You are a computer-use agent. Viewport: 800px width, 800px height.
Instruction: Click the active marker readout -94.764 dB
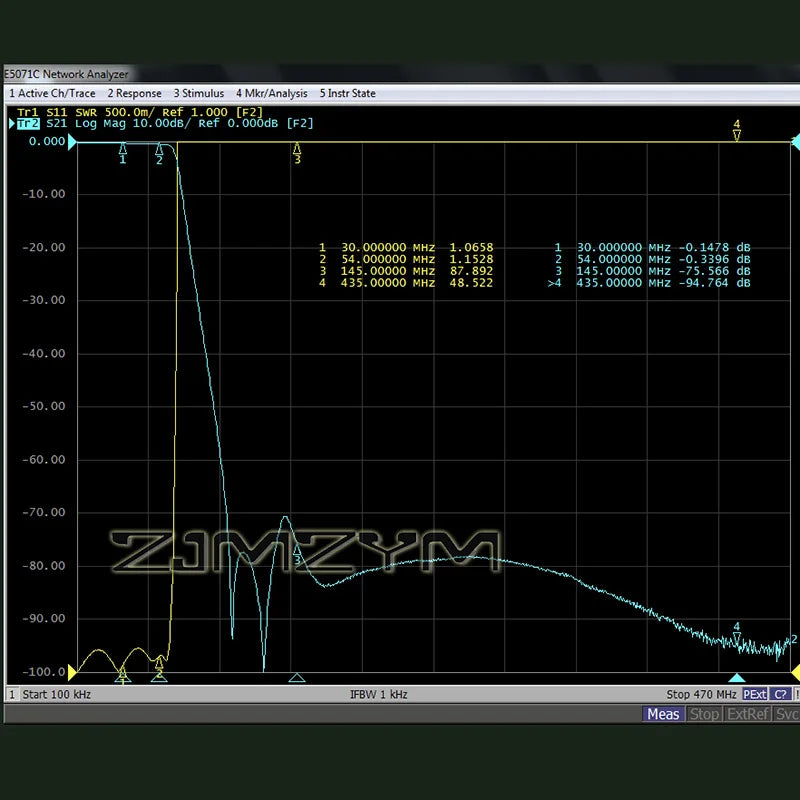click(714, 283)
